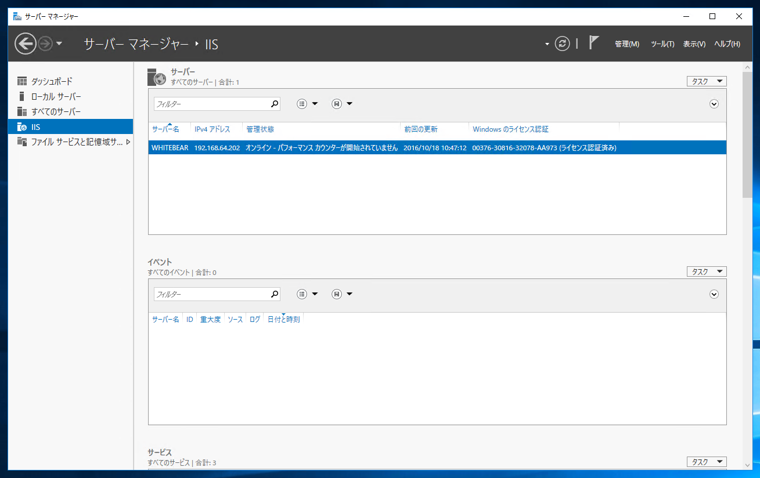Click the local server icon in sidebar
The width and height of the screenshot is (760, 478).
pyautogui.click(x=21, y=96)
